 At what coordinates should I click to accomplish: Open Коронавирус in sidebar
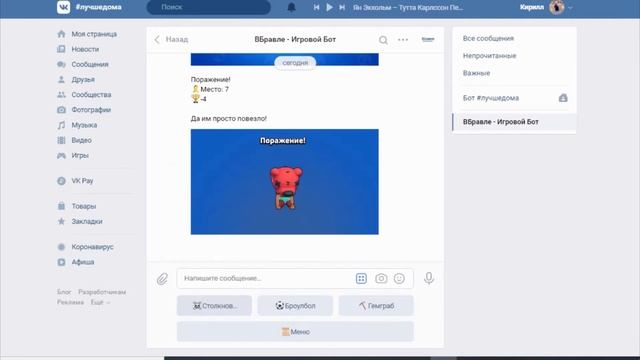coord(92,247)
